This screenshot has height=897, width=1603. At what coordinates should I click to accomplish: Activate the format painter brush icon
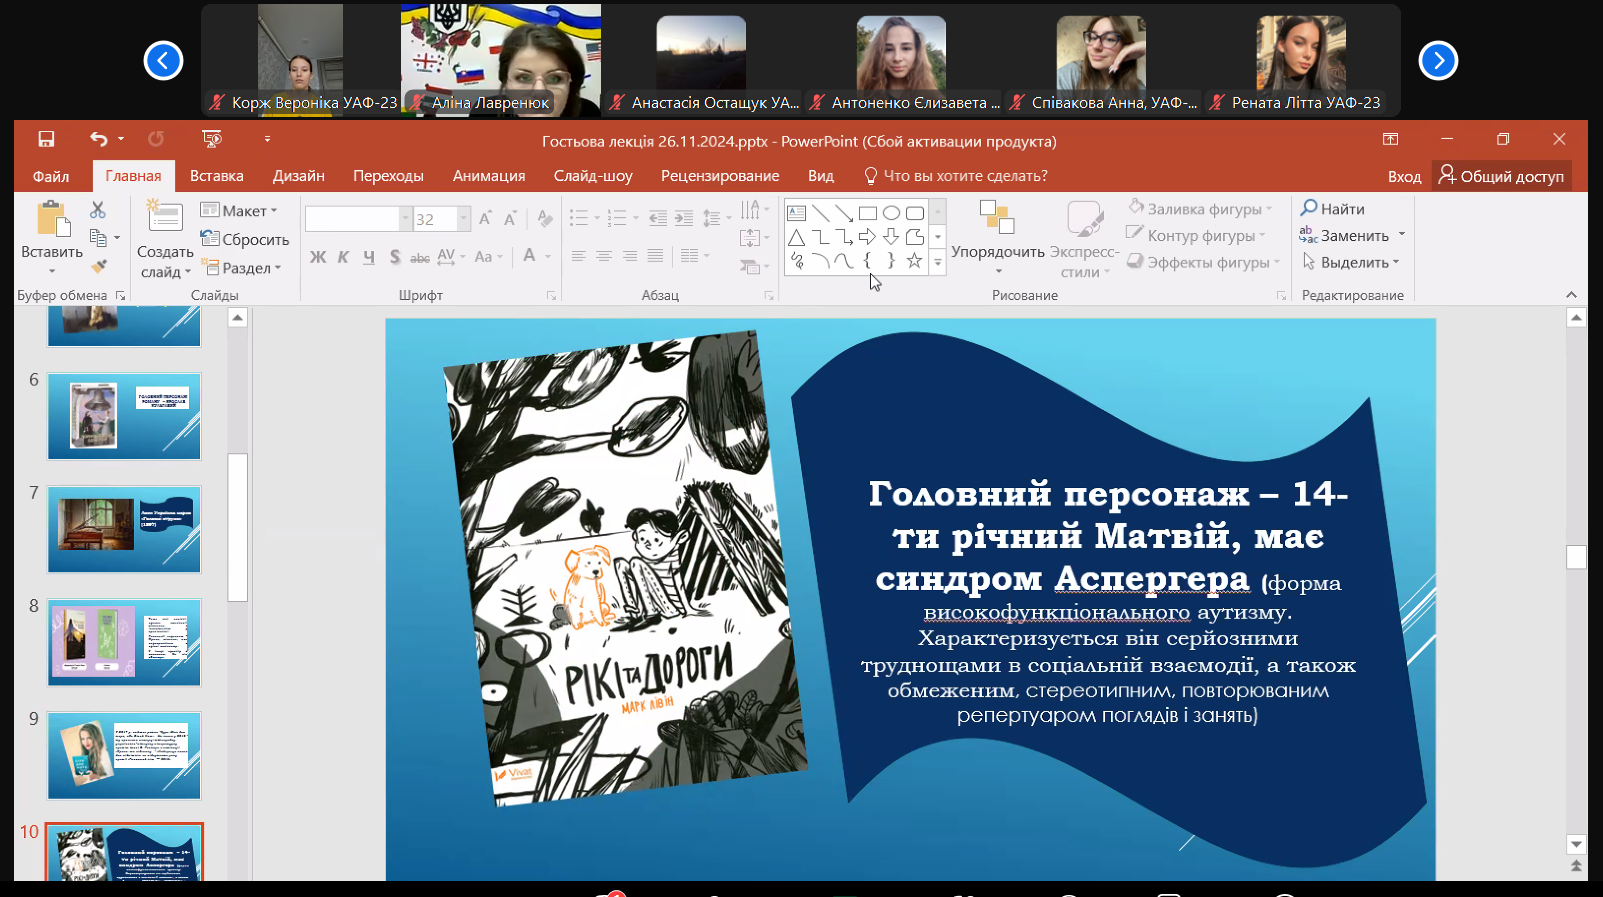coord(98,266)
